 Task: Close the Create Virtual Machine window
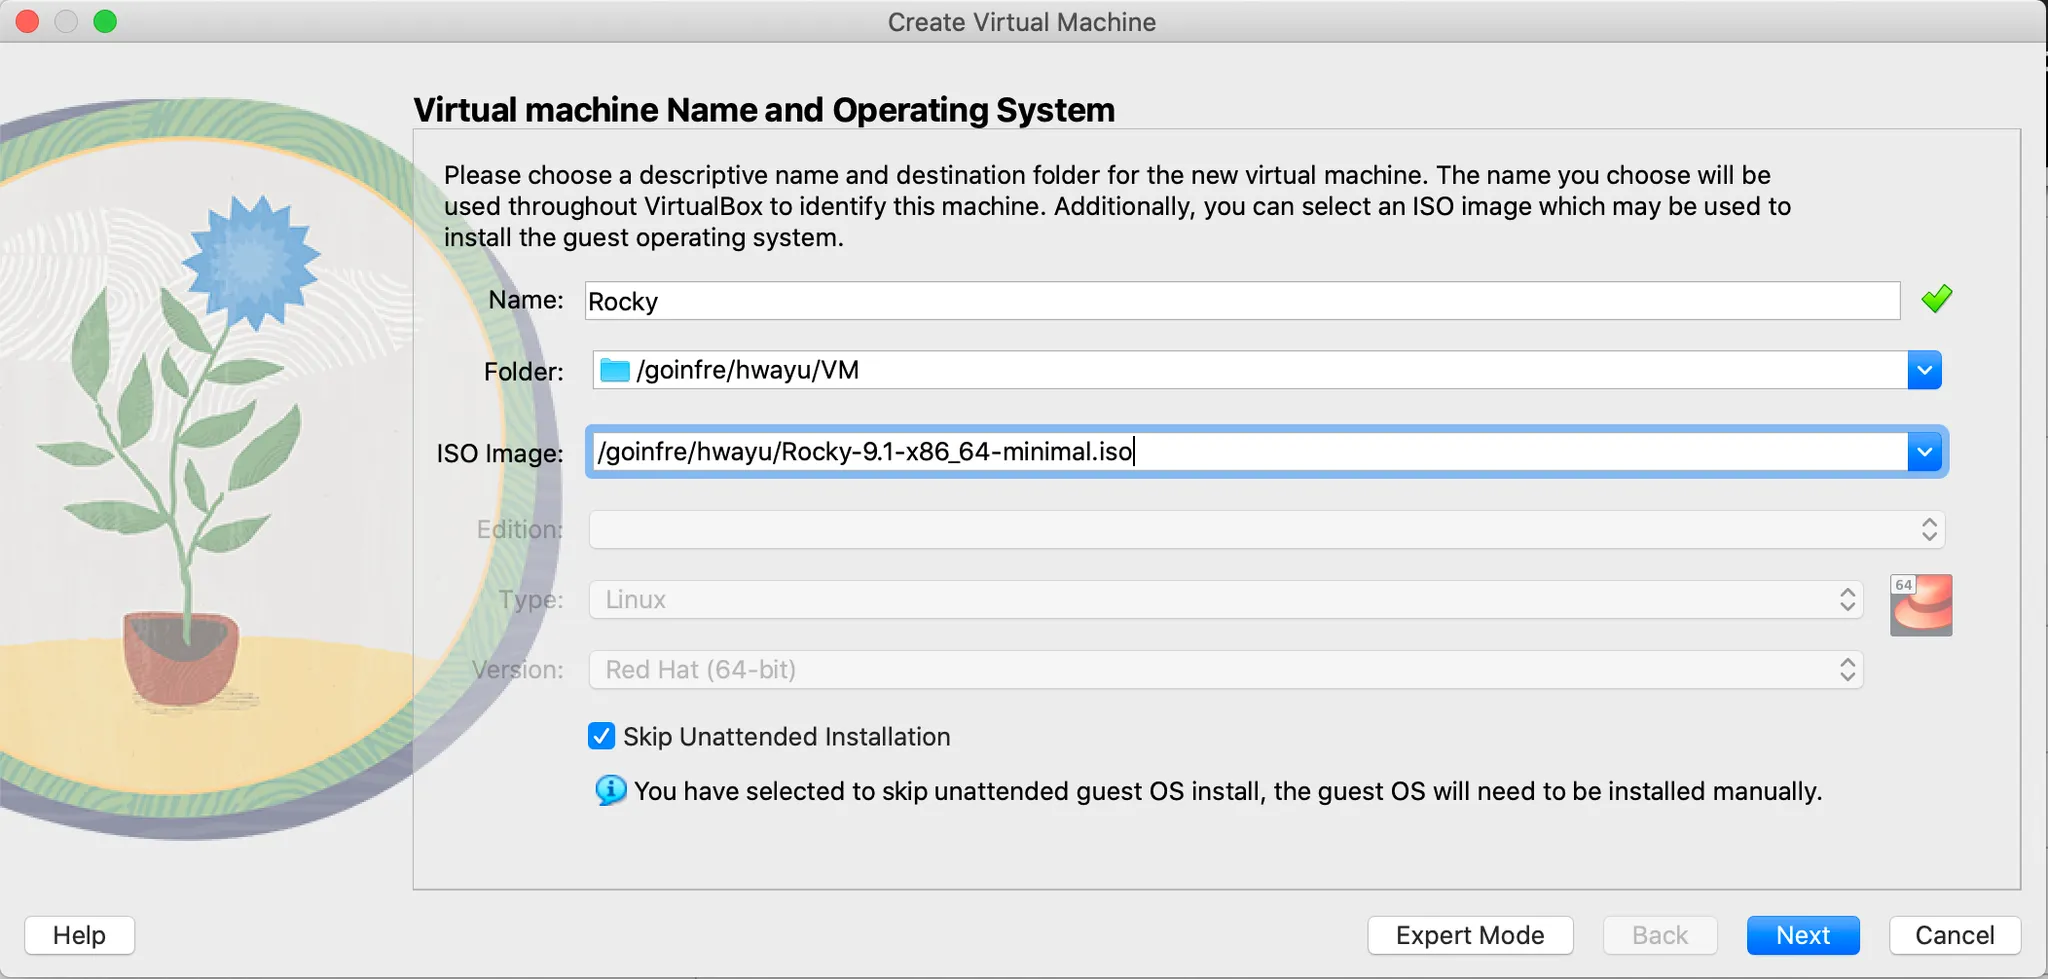point(28,21)
